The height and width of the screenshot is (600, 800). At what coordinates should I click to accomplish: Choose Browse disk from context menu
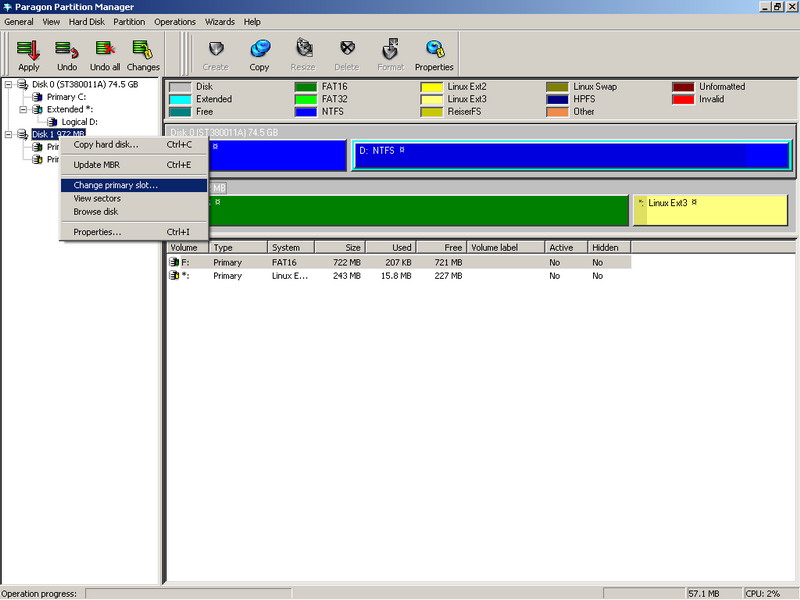(x=134, y=212)
